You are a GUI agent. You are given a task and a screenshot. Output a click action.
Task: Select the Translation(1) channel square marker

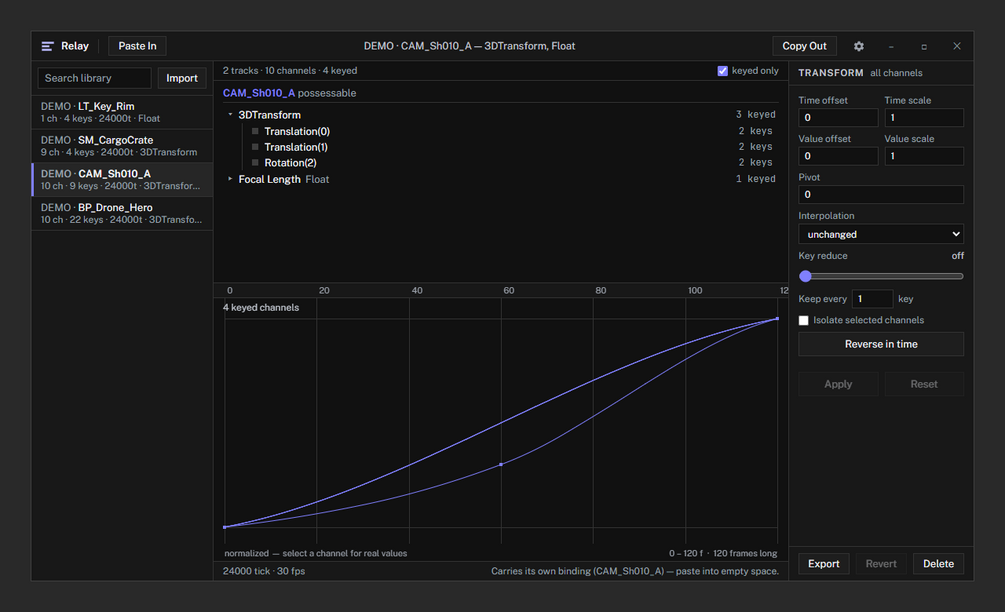[x=255, y=147]
